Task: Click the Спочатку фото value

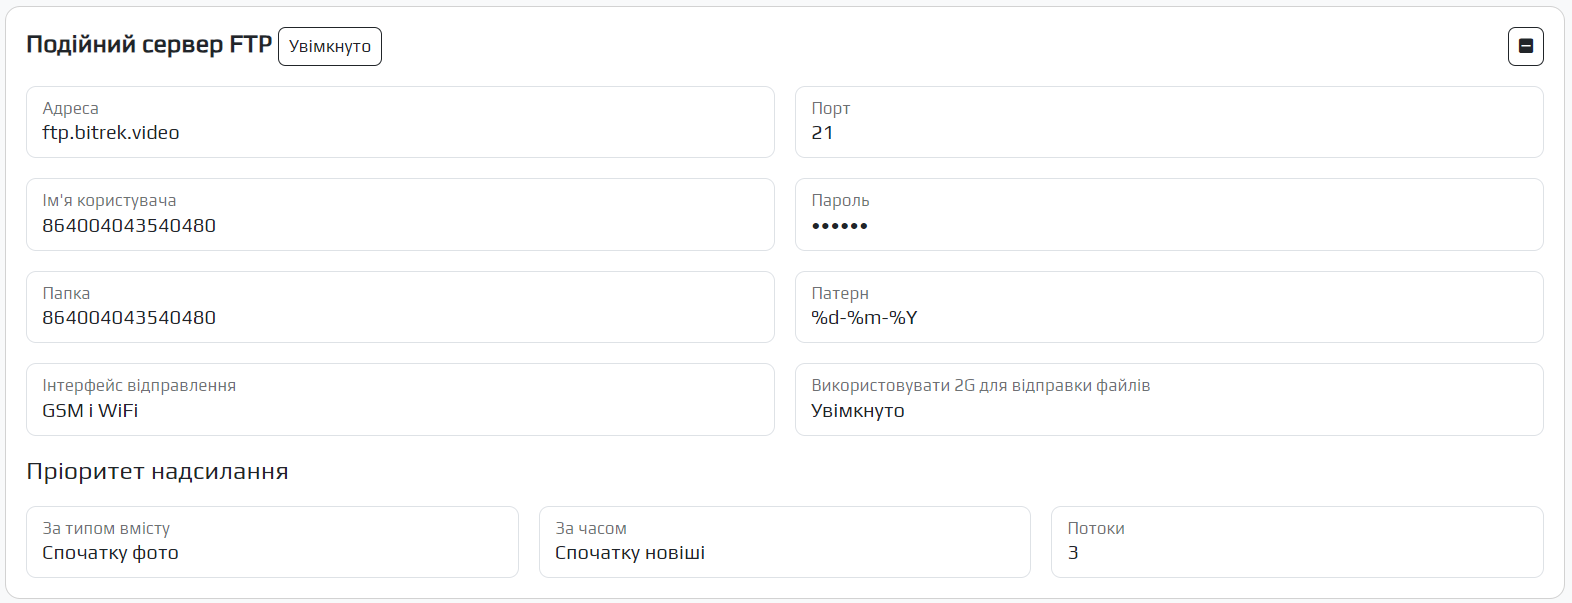Action: (x=110, y=553)
